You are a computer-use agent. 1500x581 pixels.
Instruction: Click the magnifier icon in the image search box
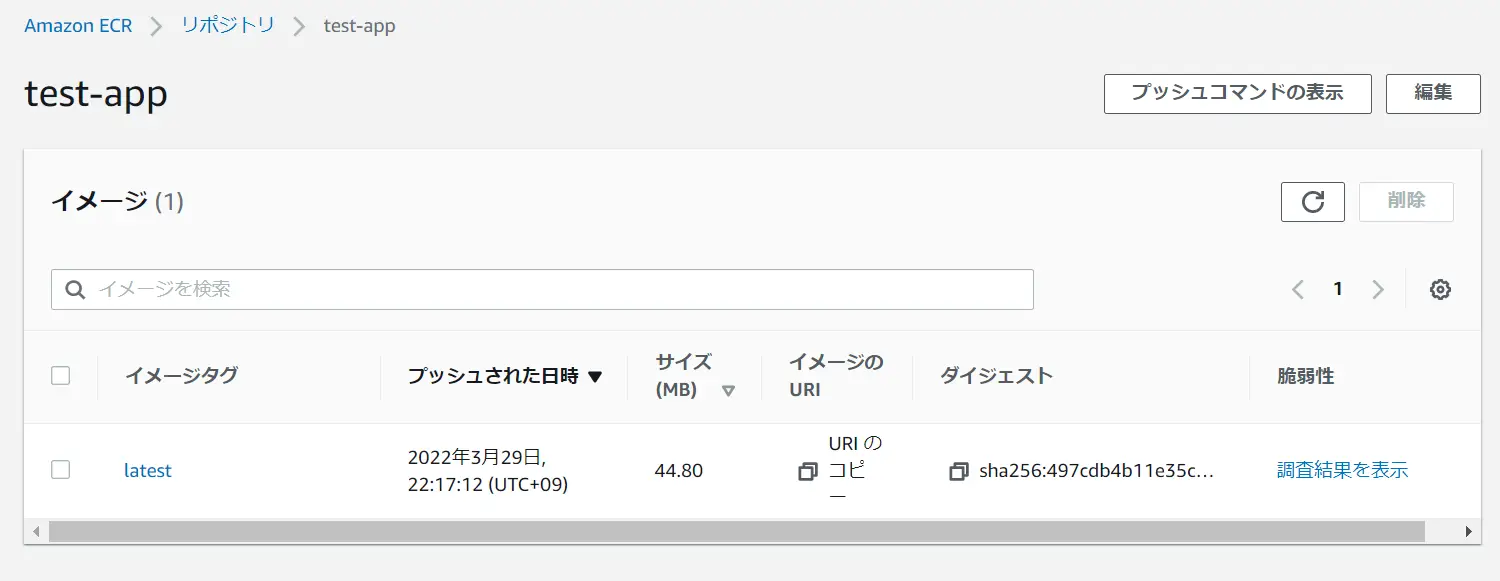[74, 289]
